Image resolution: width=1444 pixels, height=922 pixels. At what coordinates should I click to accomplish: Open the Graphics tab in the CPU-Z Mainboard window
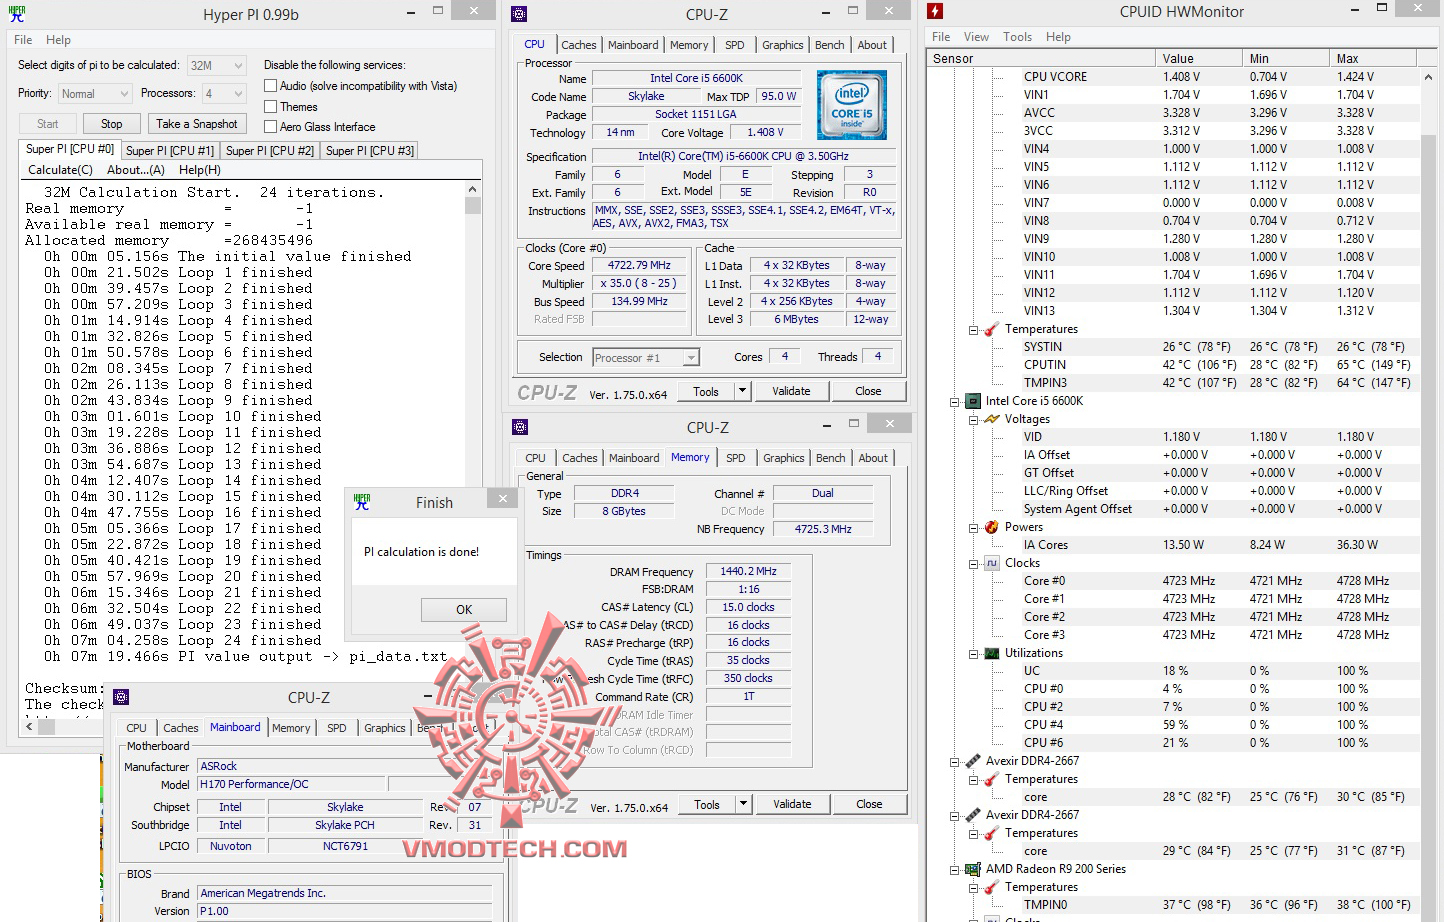click(385, 728)
